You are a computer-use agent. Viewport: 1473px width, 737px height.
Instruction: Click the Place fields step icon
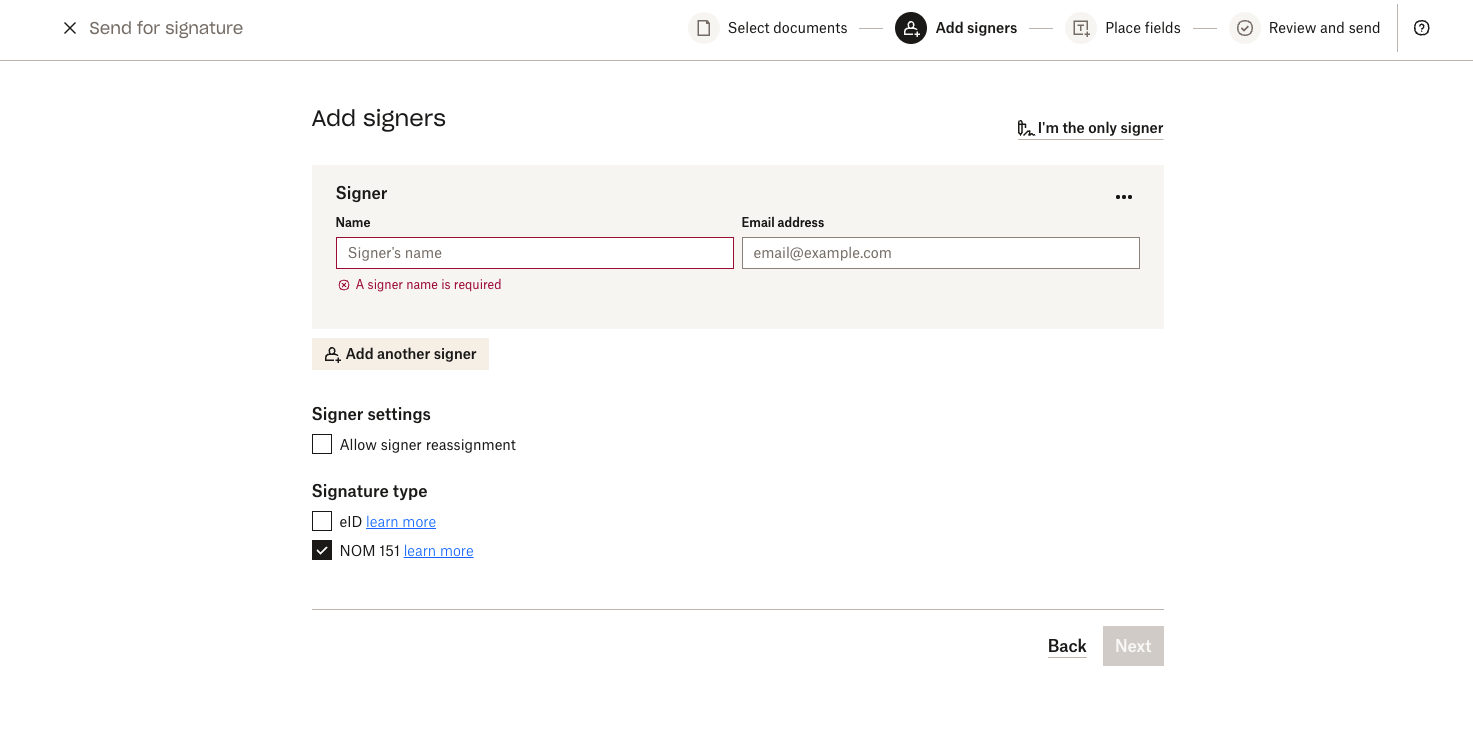pyautogui.click(x=1080, y=28)
